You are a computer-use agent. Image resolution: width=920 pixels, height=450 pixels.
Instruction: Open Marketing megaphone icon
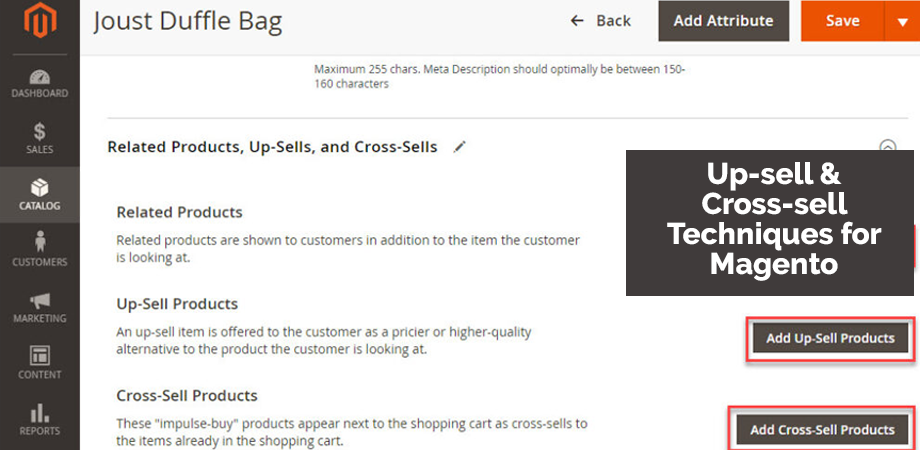click(39, 301)
